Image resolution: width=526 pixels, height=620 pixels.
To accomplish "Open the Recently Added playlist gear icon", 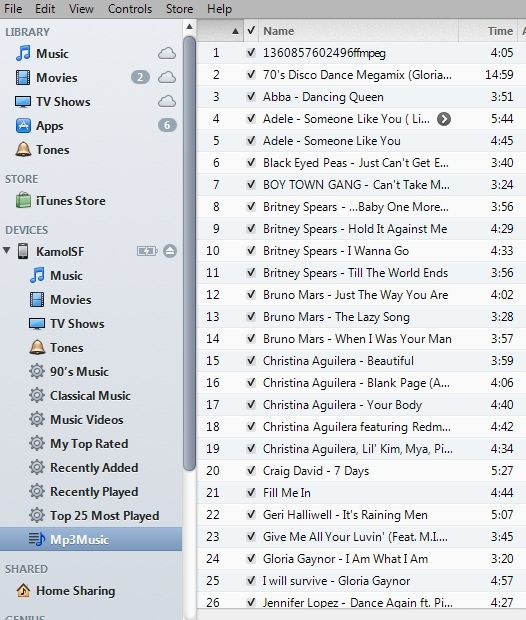I will pyautogui.click(x=37, y=467).
